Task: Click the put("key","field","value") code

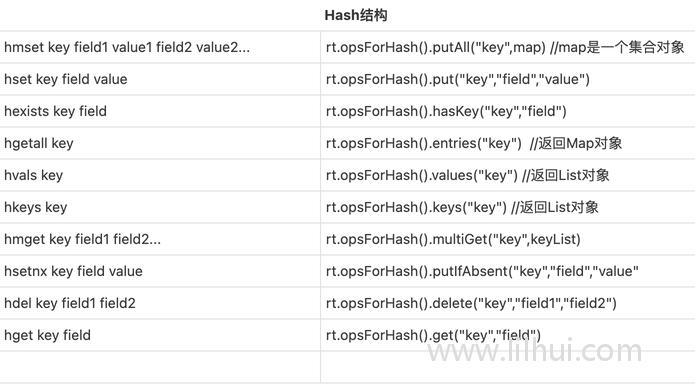Action: pyautogui.click(x=458, y=79)
